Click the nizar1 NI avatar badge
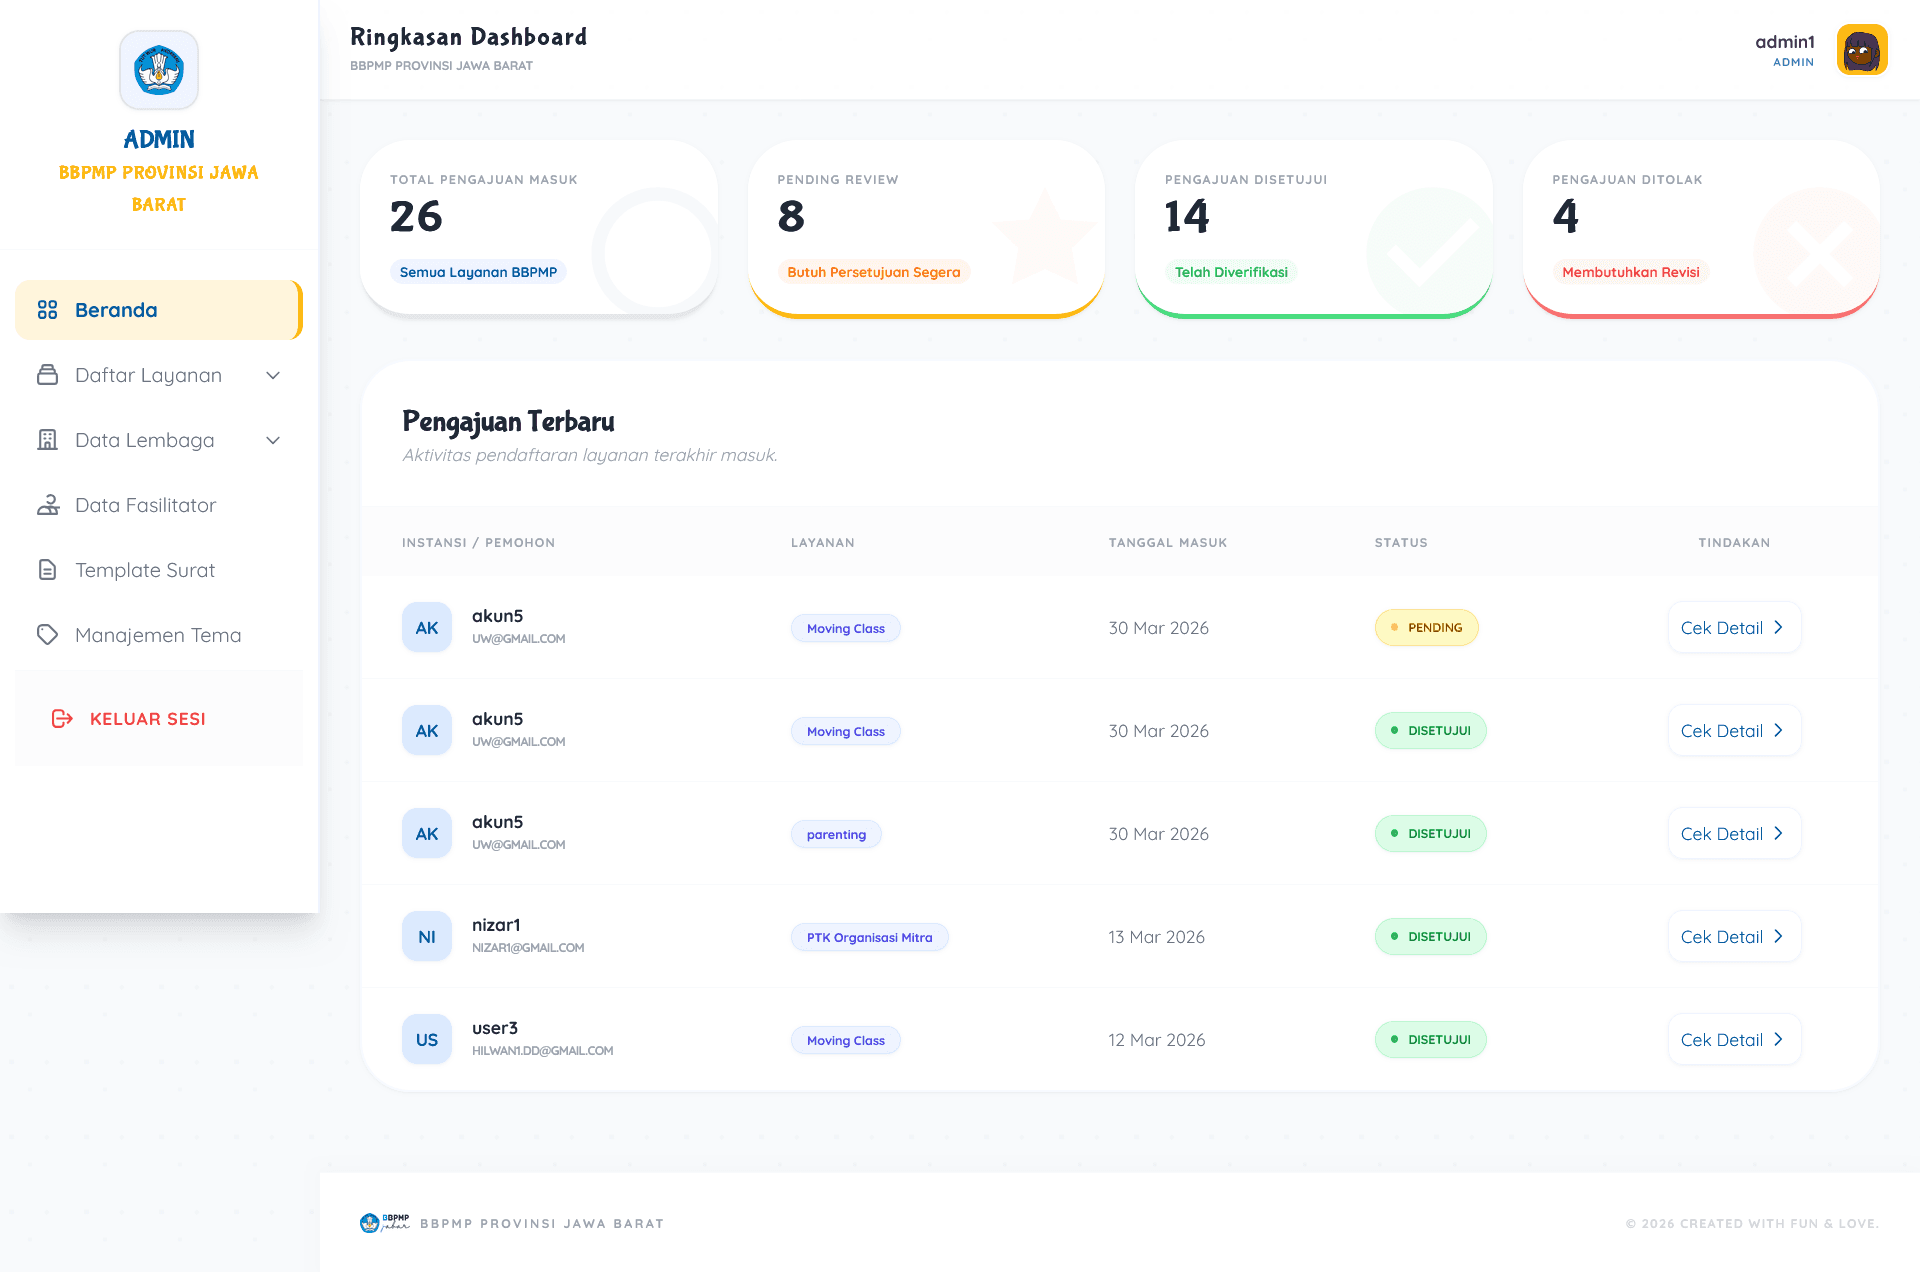Screen dimensions: 1920x1272 [427, 937]
